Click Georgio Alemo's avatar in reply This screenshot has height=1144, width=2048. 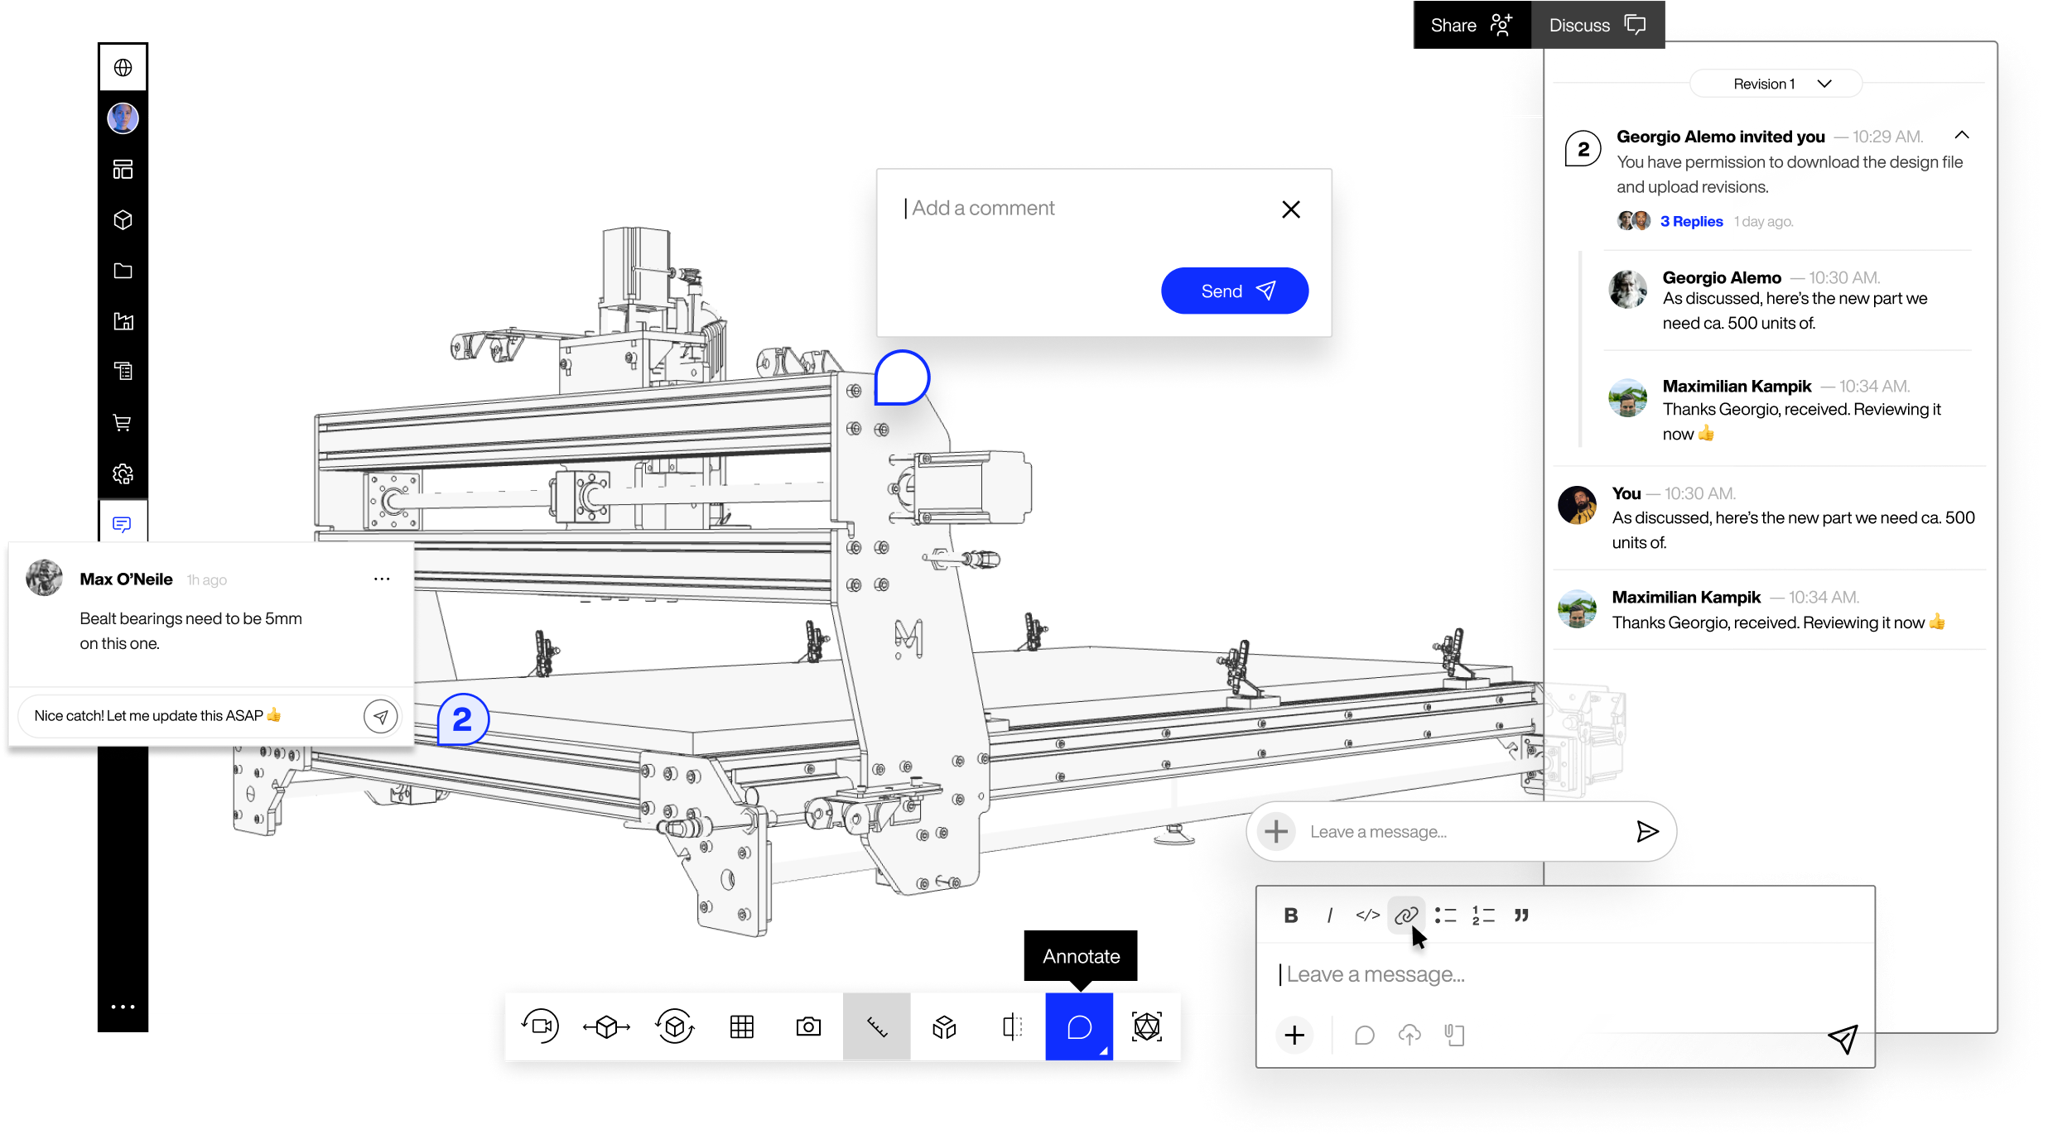coord(1627,290)
